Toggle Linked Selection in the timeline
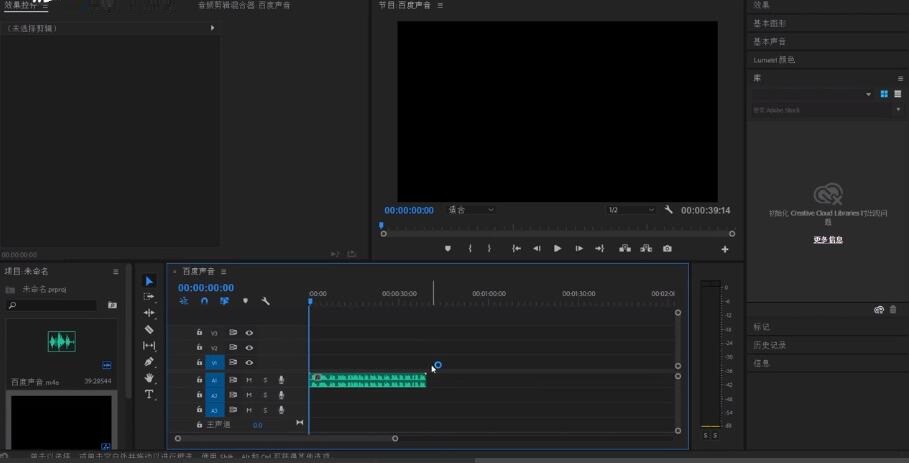Image resolution: width=909 pixels, height=463 pixels. 224,301
